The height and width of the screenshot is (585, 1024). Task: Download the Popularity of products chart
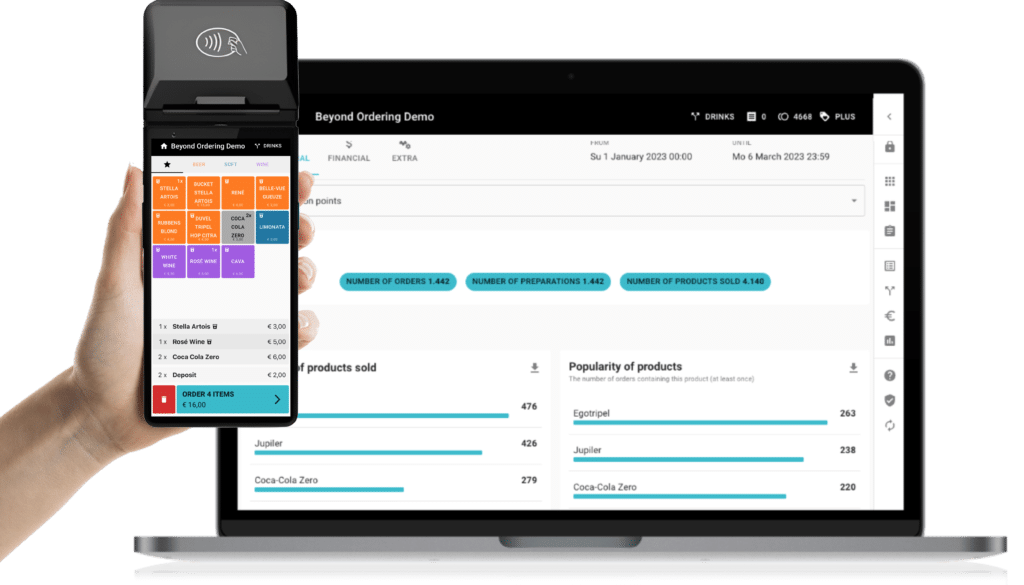pos(853,368)
